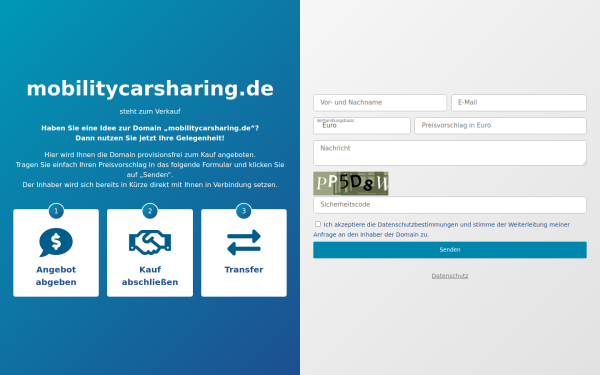
Task: Focus the Preisvorschlag in Euro field
Action: click(500, 126)
